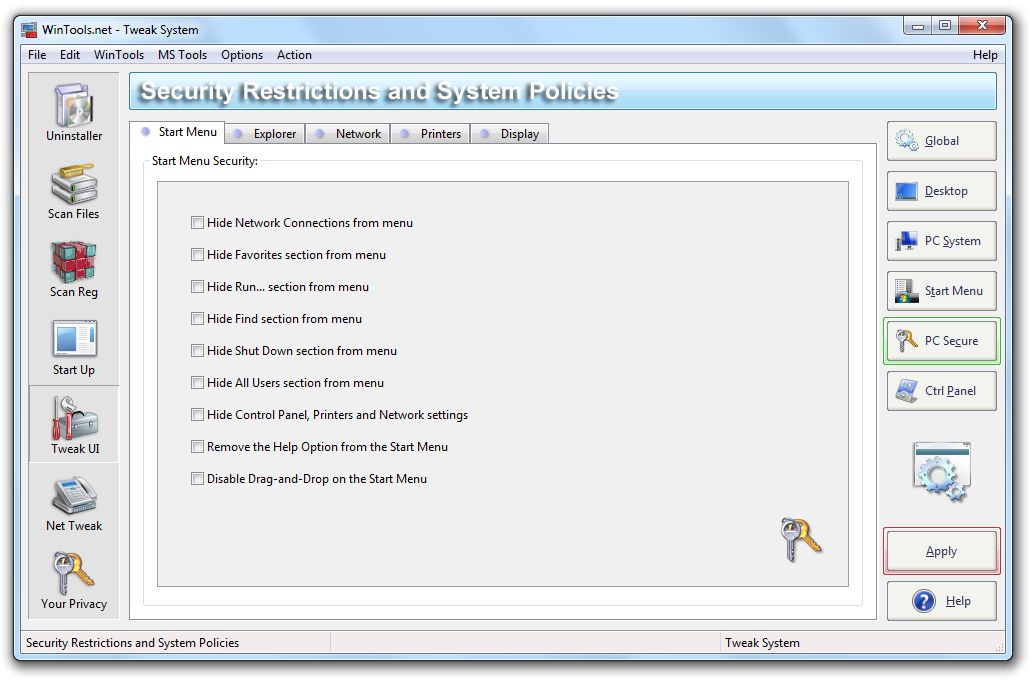Click the Security Restrictions and System Policies heading banner
The image size is (1032, 681).
pos(563,91)
